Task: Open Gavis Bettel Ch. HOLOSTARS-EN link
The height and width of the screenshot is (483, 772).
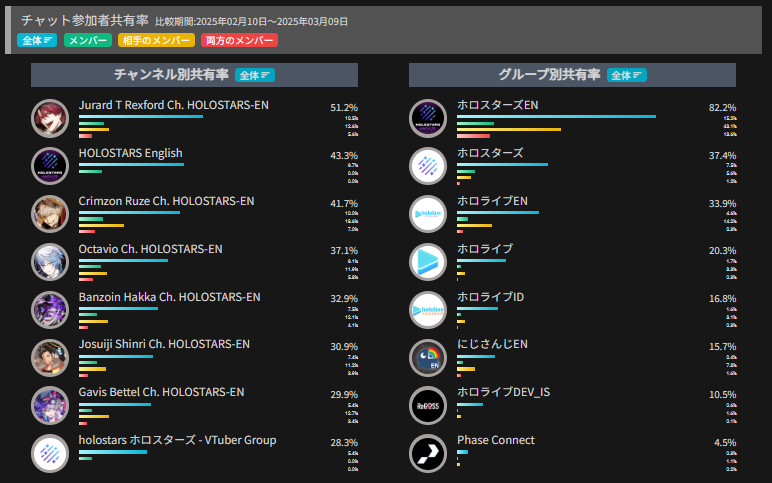Action: [161, 392]
